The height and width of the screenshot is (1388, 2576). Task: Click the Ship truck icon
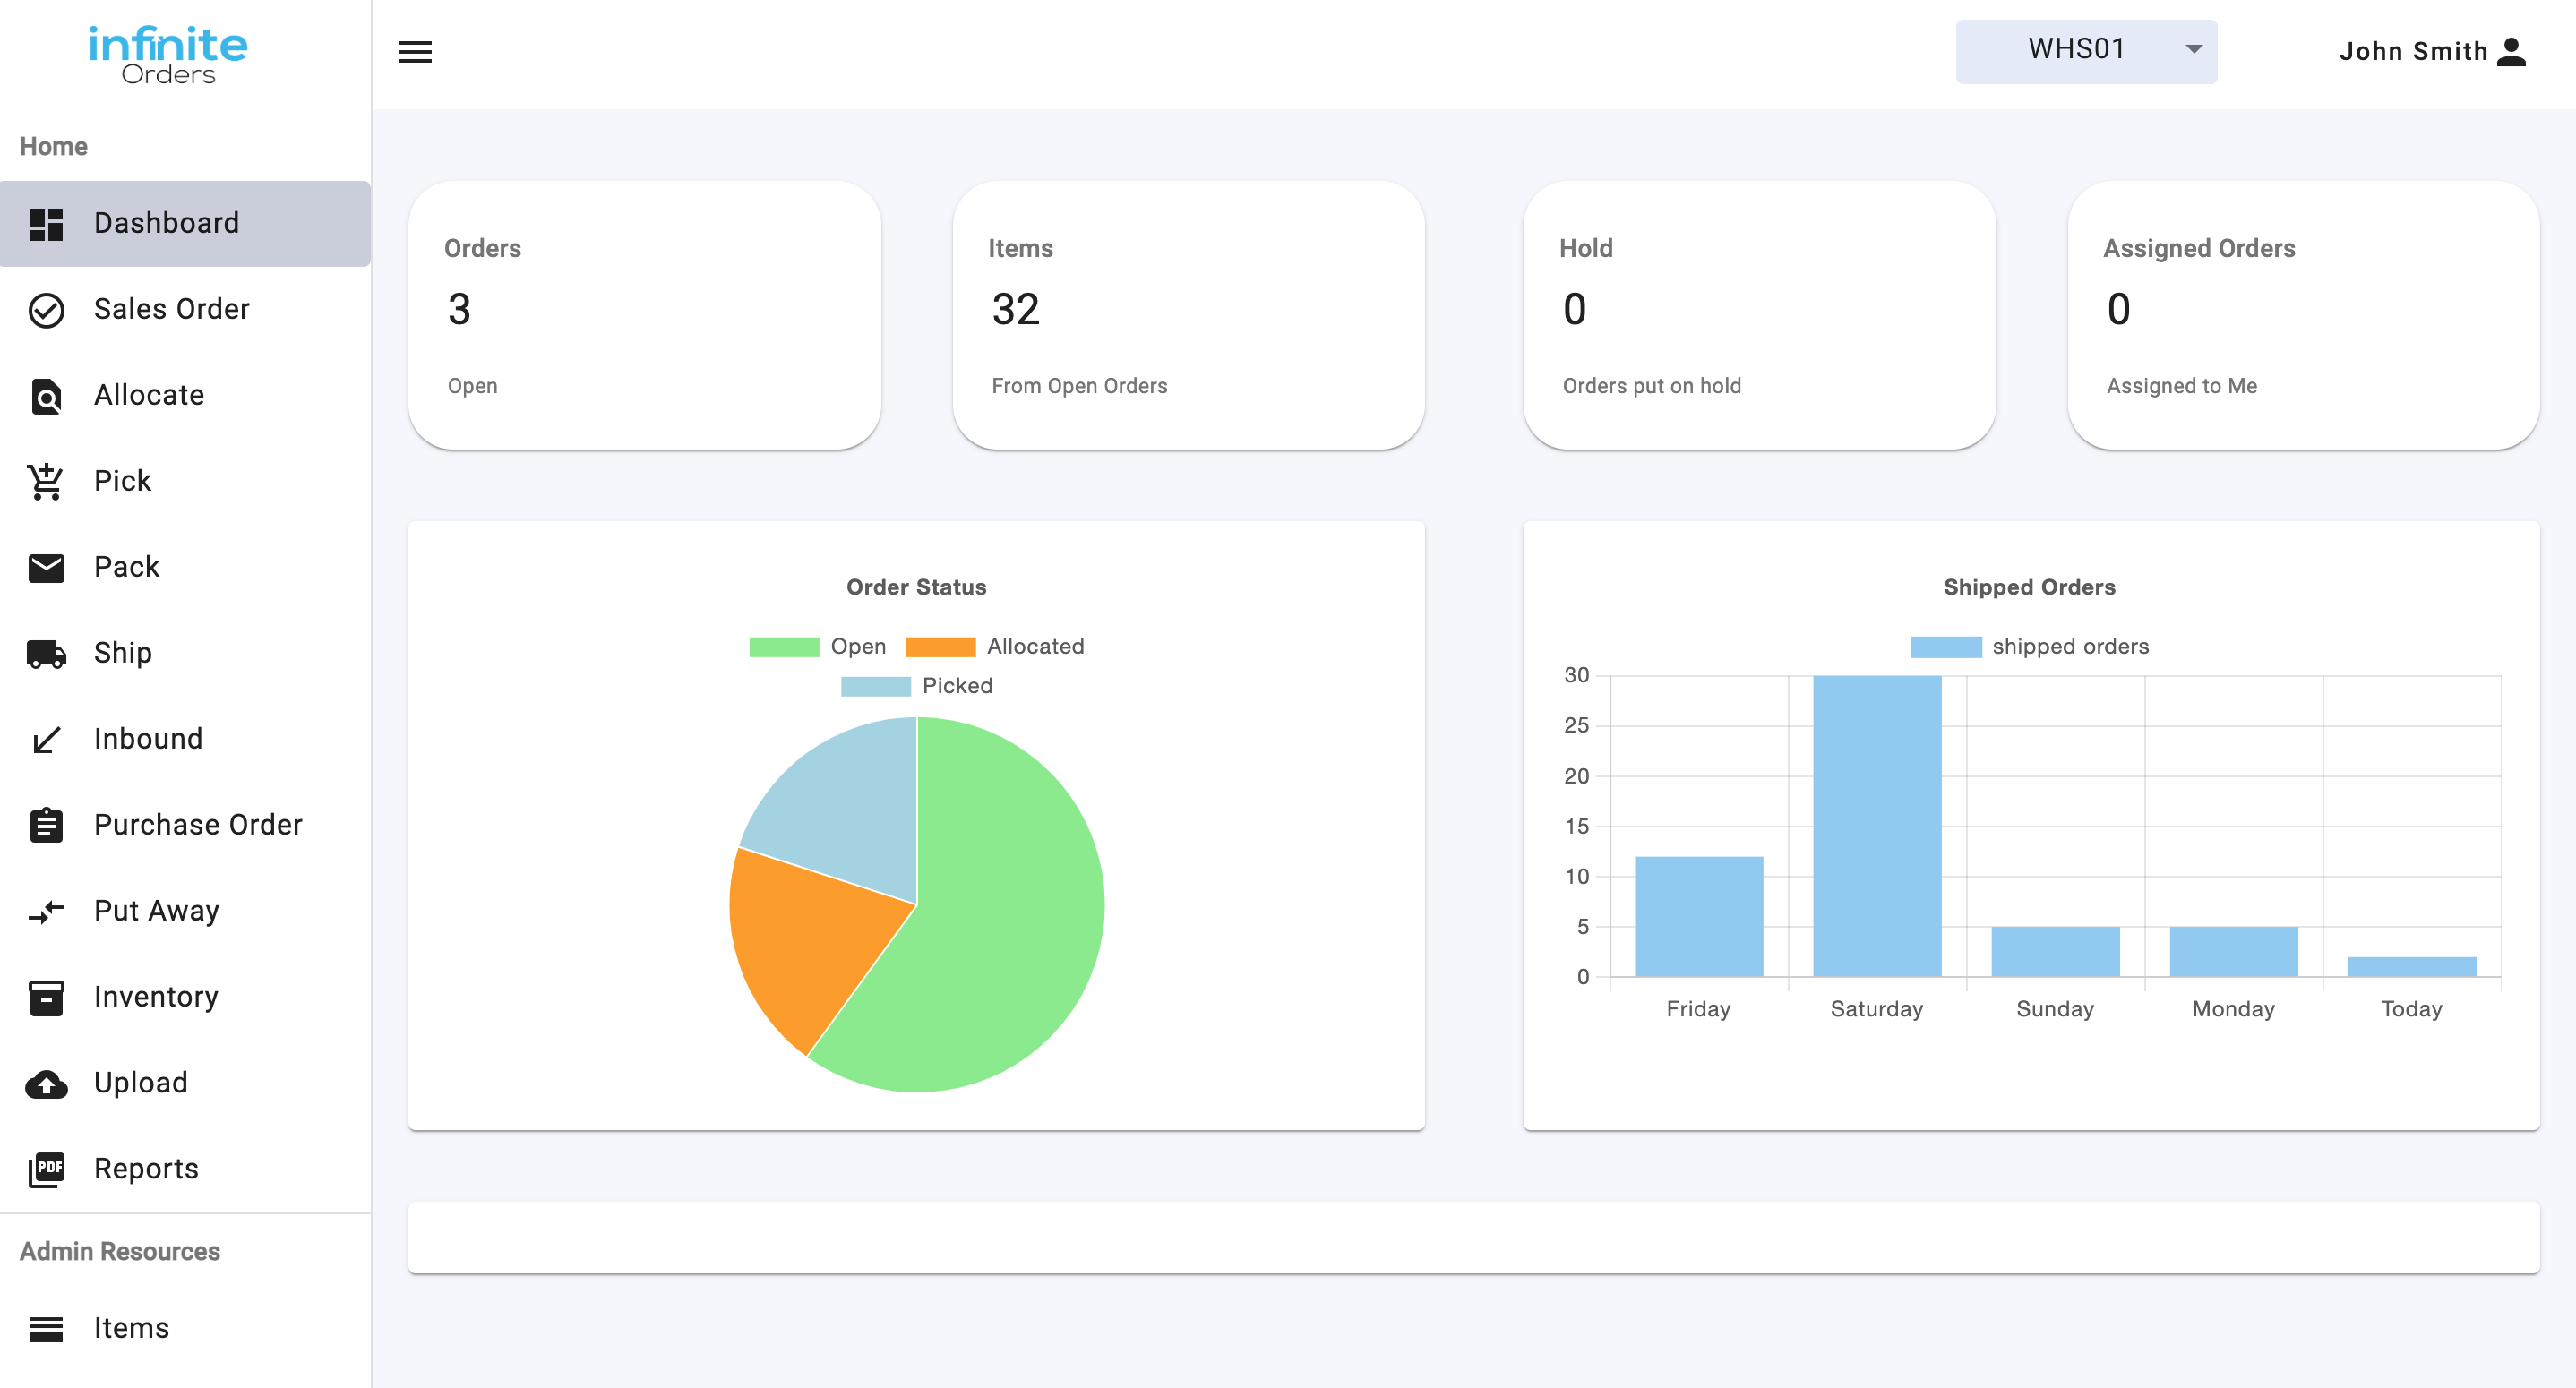click(45, 652)
